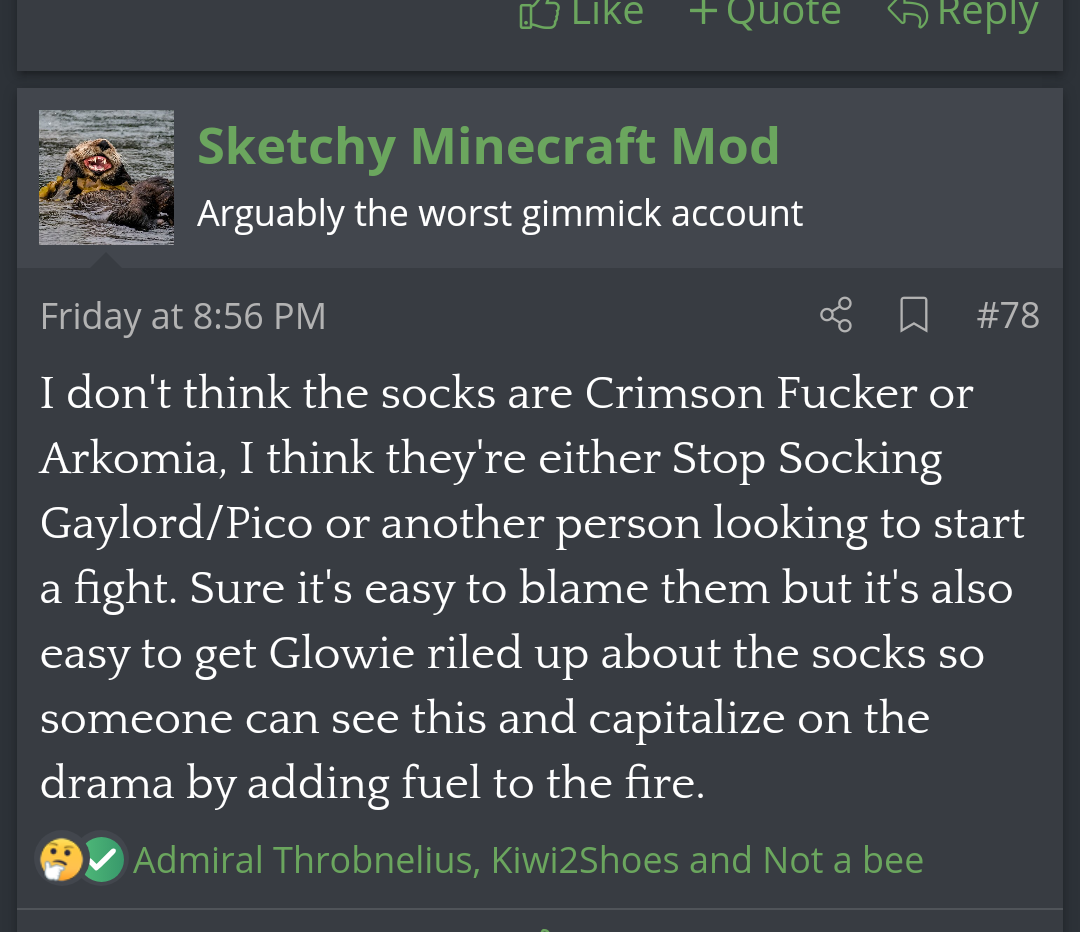Click the word "and" in the reactions summary
This screenshot has height=932, width=1080.
(x=718, y=860)
